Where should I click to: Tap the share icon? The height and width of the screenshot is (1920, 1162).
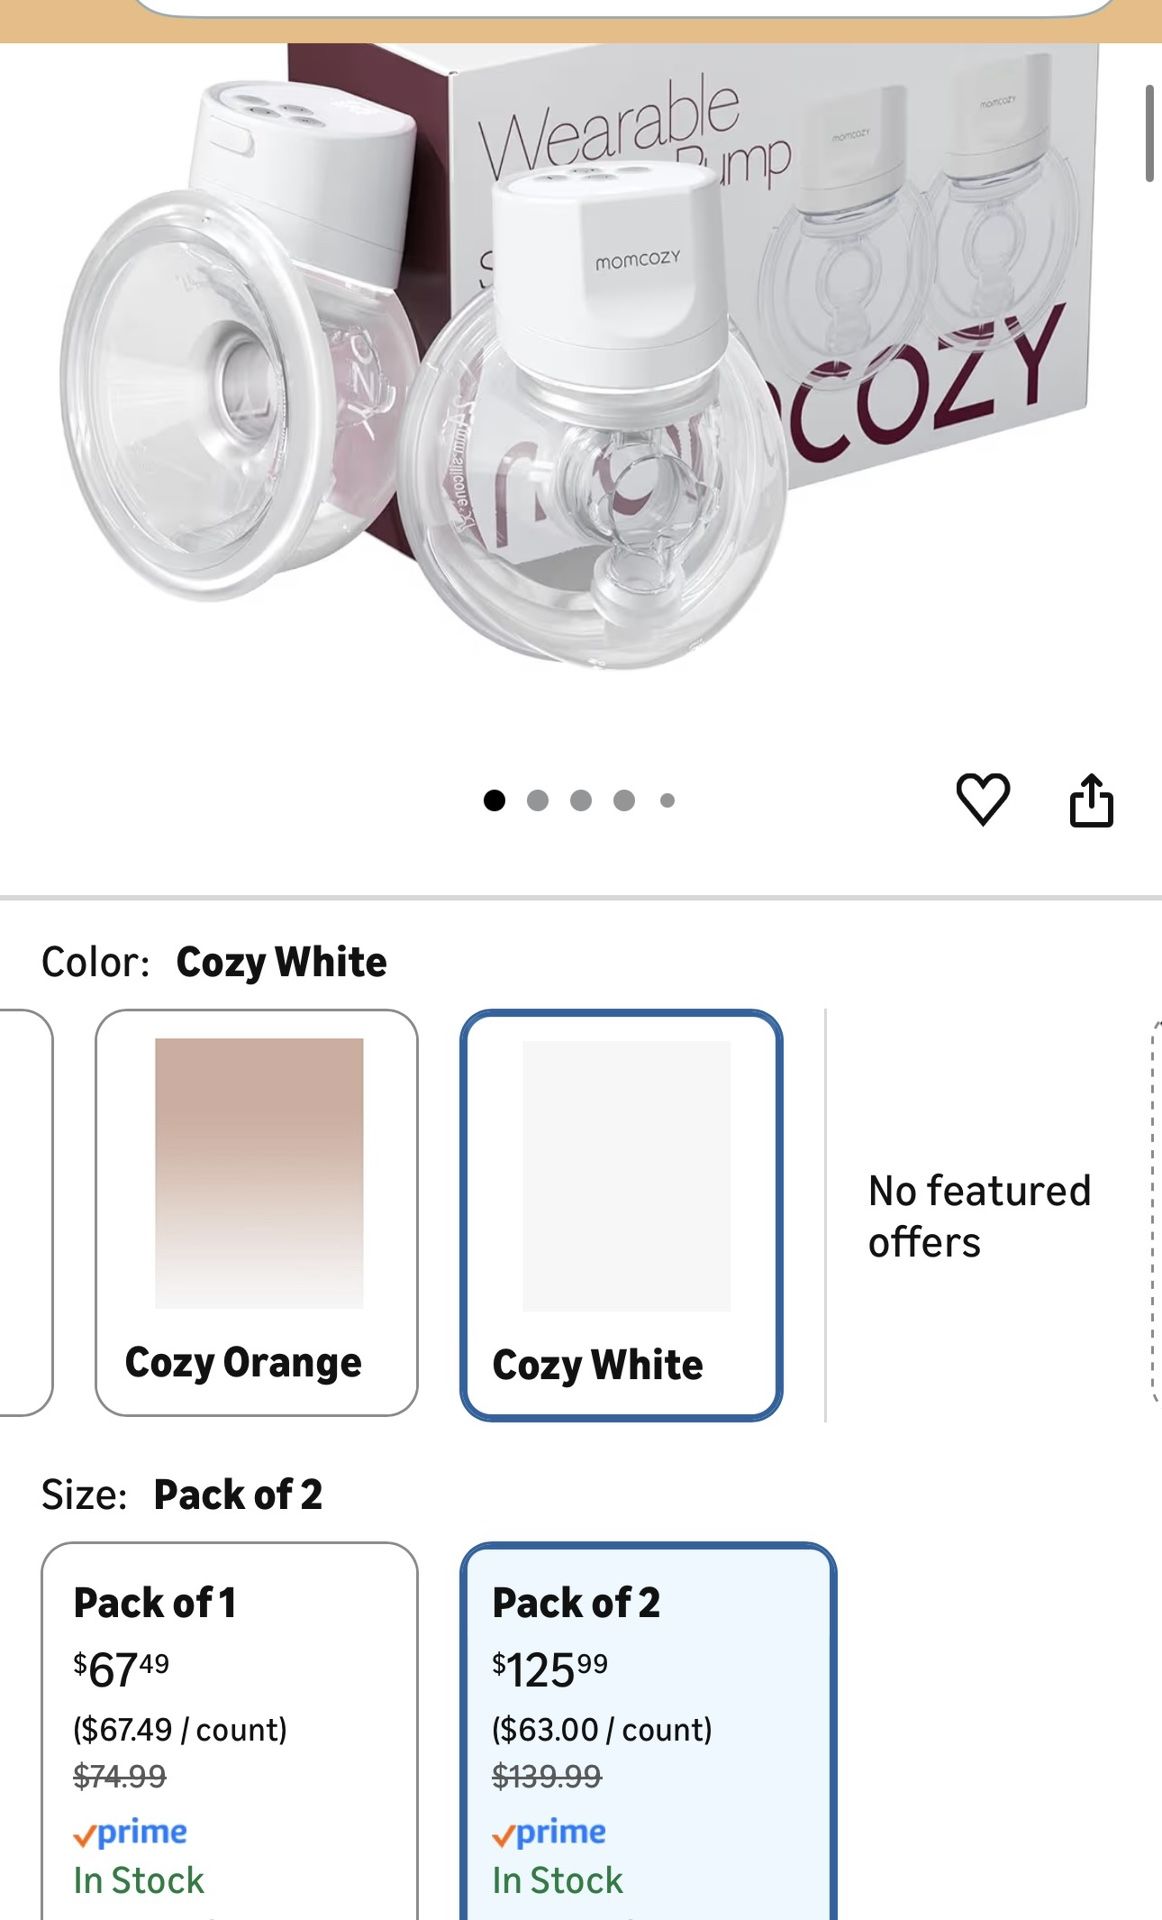pos(1091,800)
